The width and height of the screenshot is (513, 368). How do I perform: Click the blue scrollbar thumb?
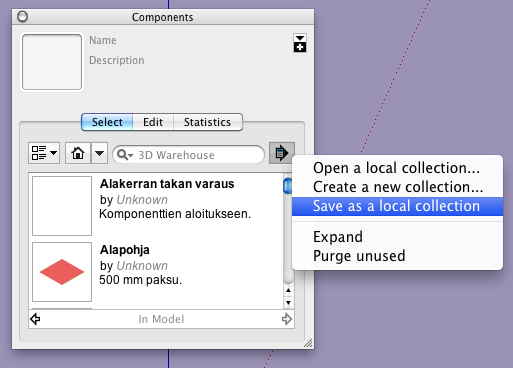[x=288, y=186]
